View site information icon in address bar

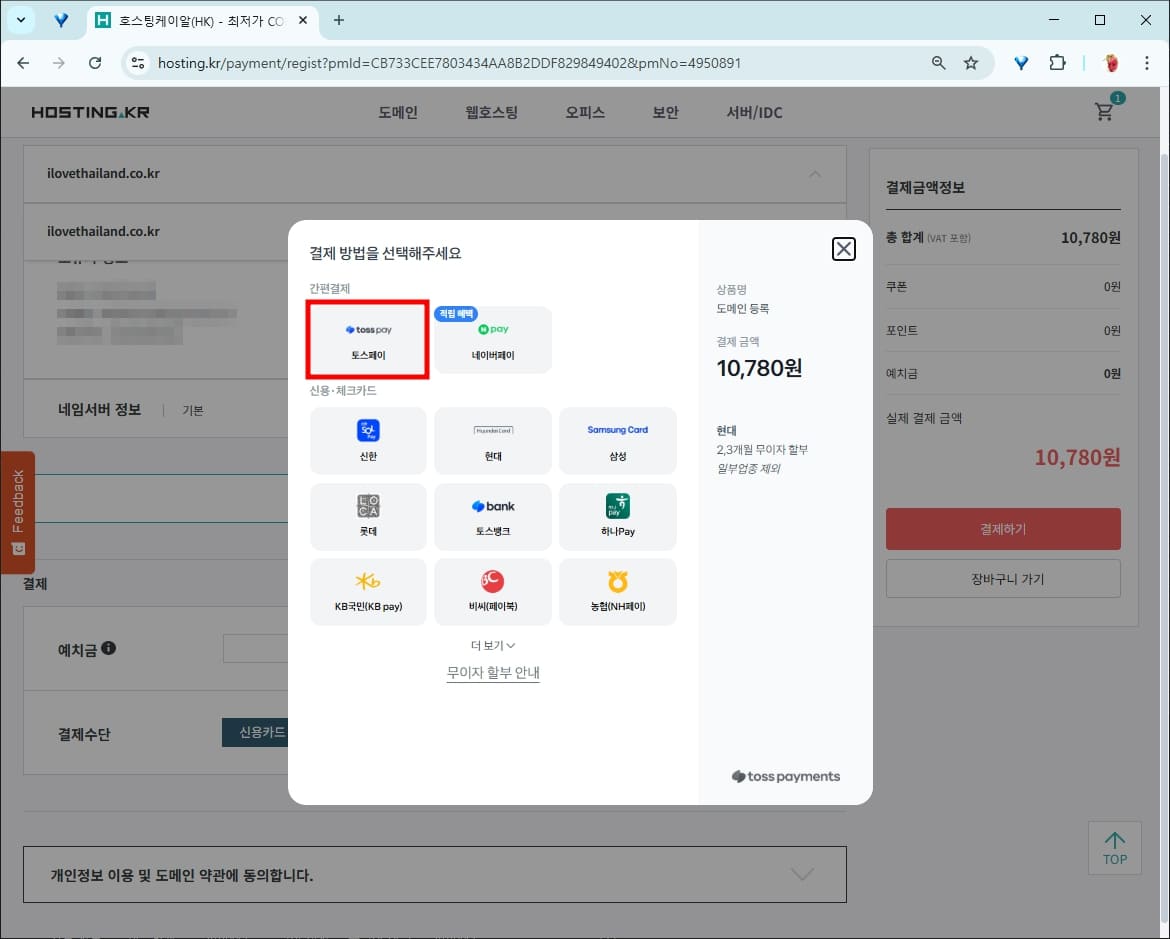tap(138, 63)
